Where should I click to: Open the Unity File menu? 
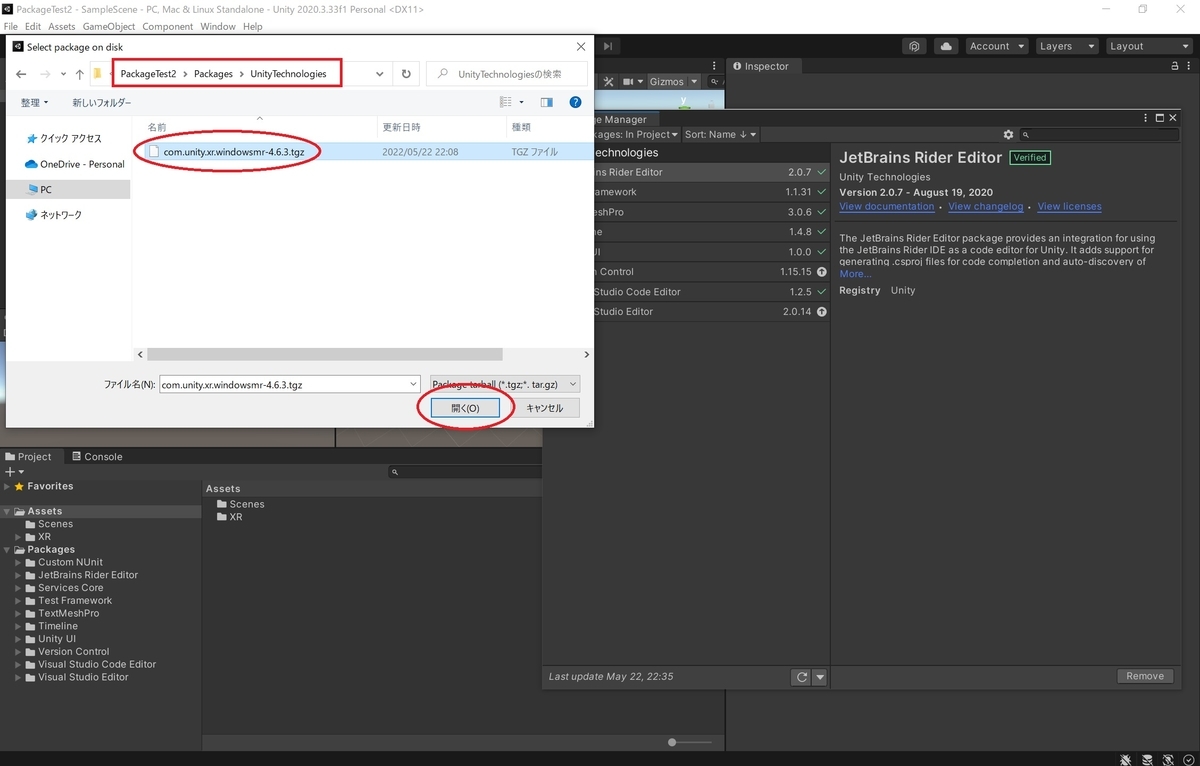point(11,26)
